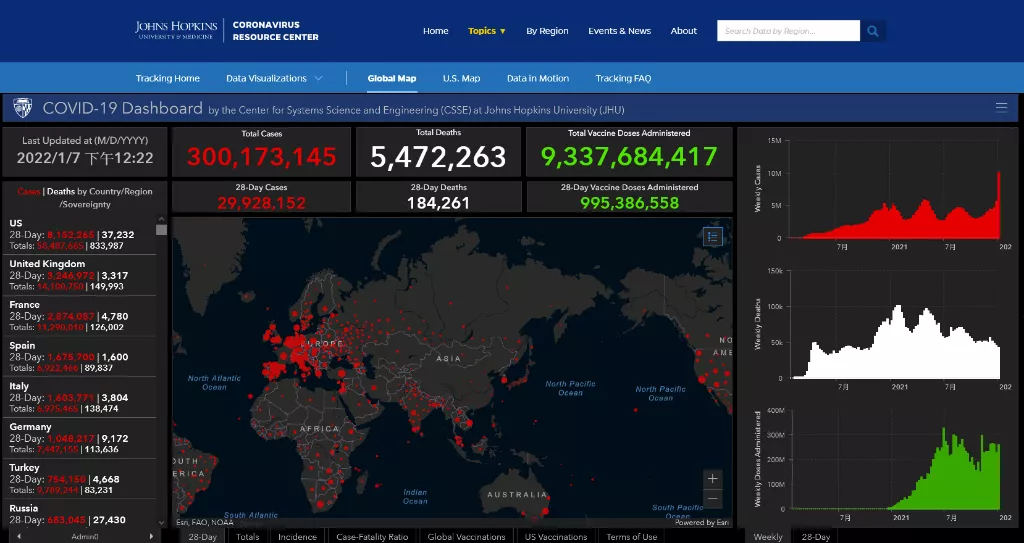Switch to the Totals map tab
This screenshot has width=1024, height=543.
(x=248, y=536)
